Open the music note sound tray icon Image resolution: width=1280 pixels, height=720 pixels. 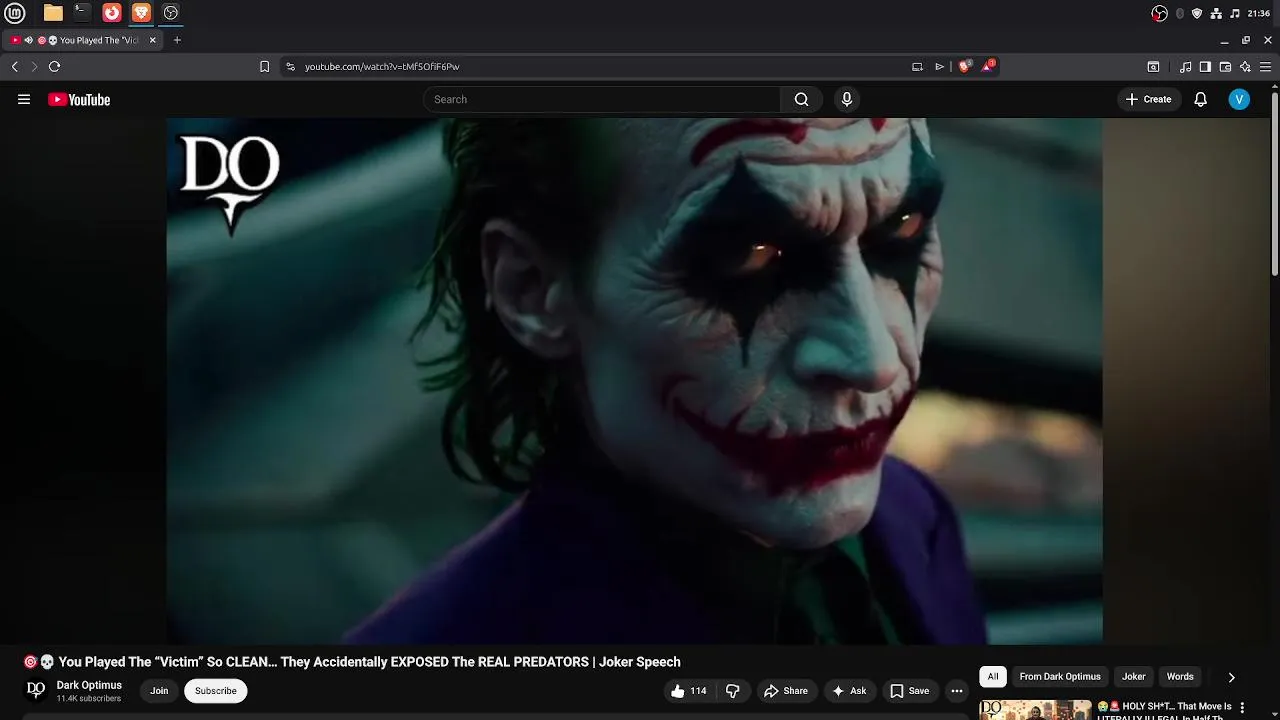[x=1235, y=13]
